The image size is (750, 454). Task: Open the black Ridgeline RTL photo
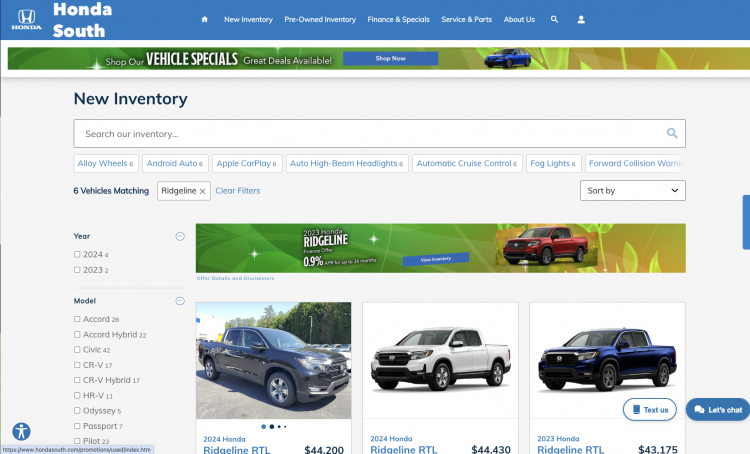(274, 360)
